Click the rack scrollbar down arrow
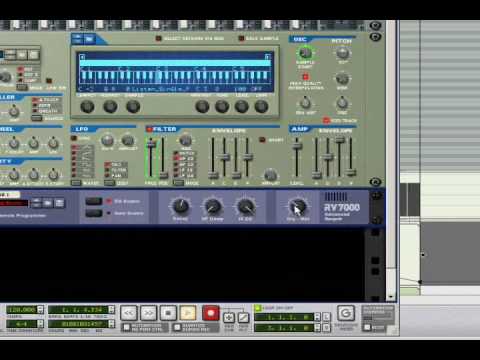Image resolution: width=480 pixels, height=360 pixels. pyautogui.click(x=391, y=296)
